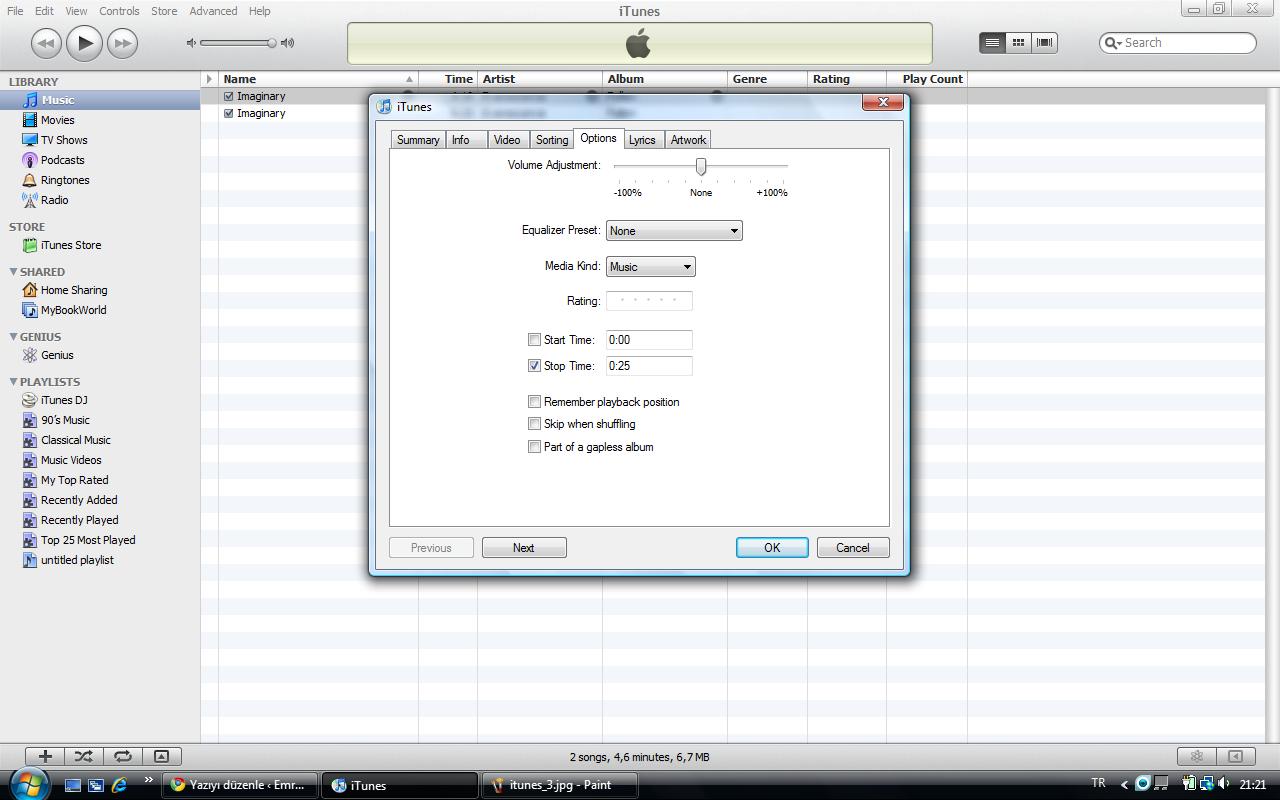This screenshot has height=800, width=1280.
Task: Collapse the Shared sidebar section
Action: point(13,272)
